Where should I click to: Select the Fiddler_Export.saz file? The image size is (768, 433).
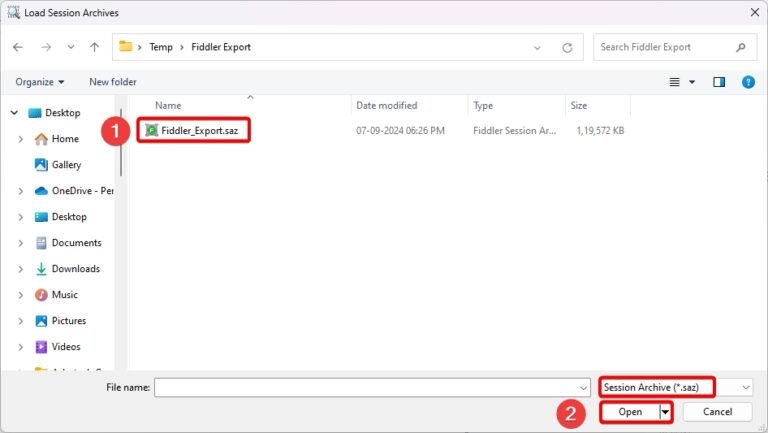point(199,130)
